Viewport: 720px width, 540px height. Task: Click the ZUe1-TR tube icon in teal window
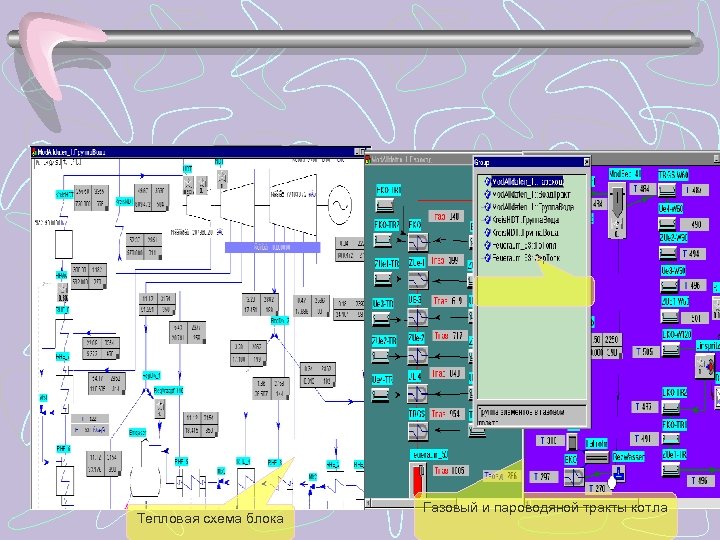click(382, 279)
